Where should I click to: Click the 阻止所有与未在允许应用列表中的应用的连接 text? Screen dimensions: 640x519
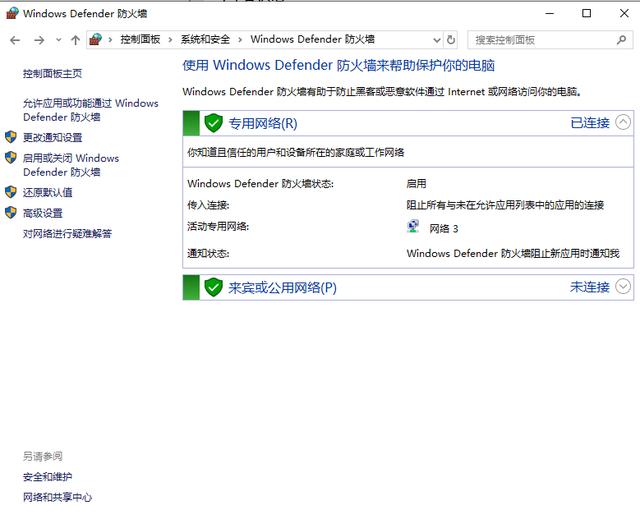505,205
